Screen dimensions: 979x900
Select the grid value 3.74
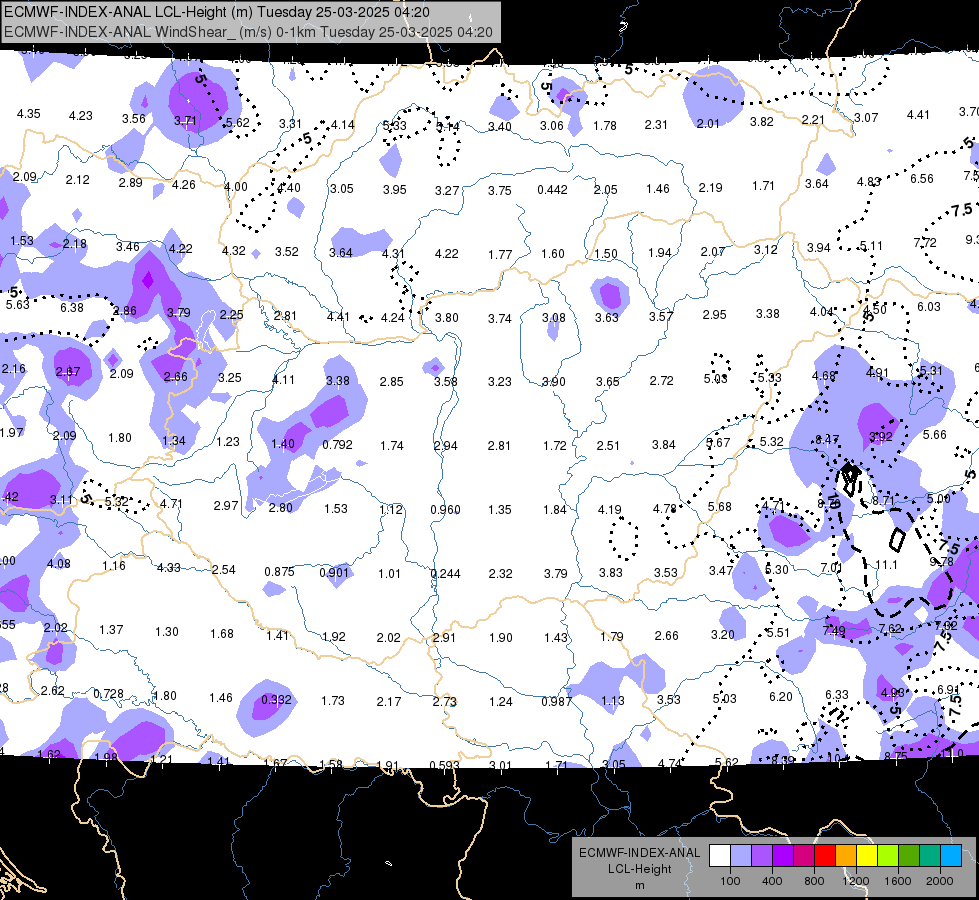click(499, 319)
